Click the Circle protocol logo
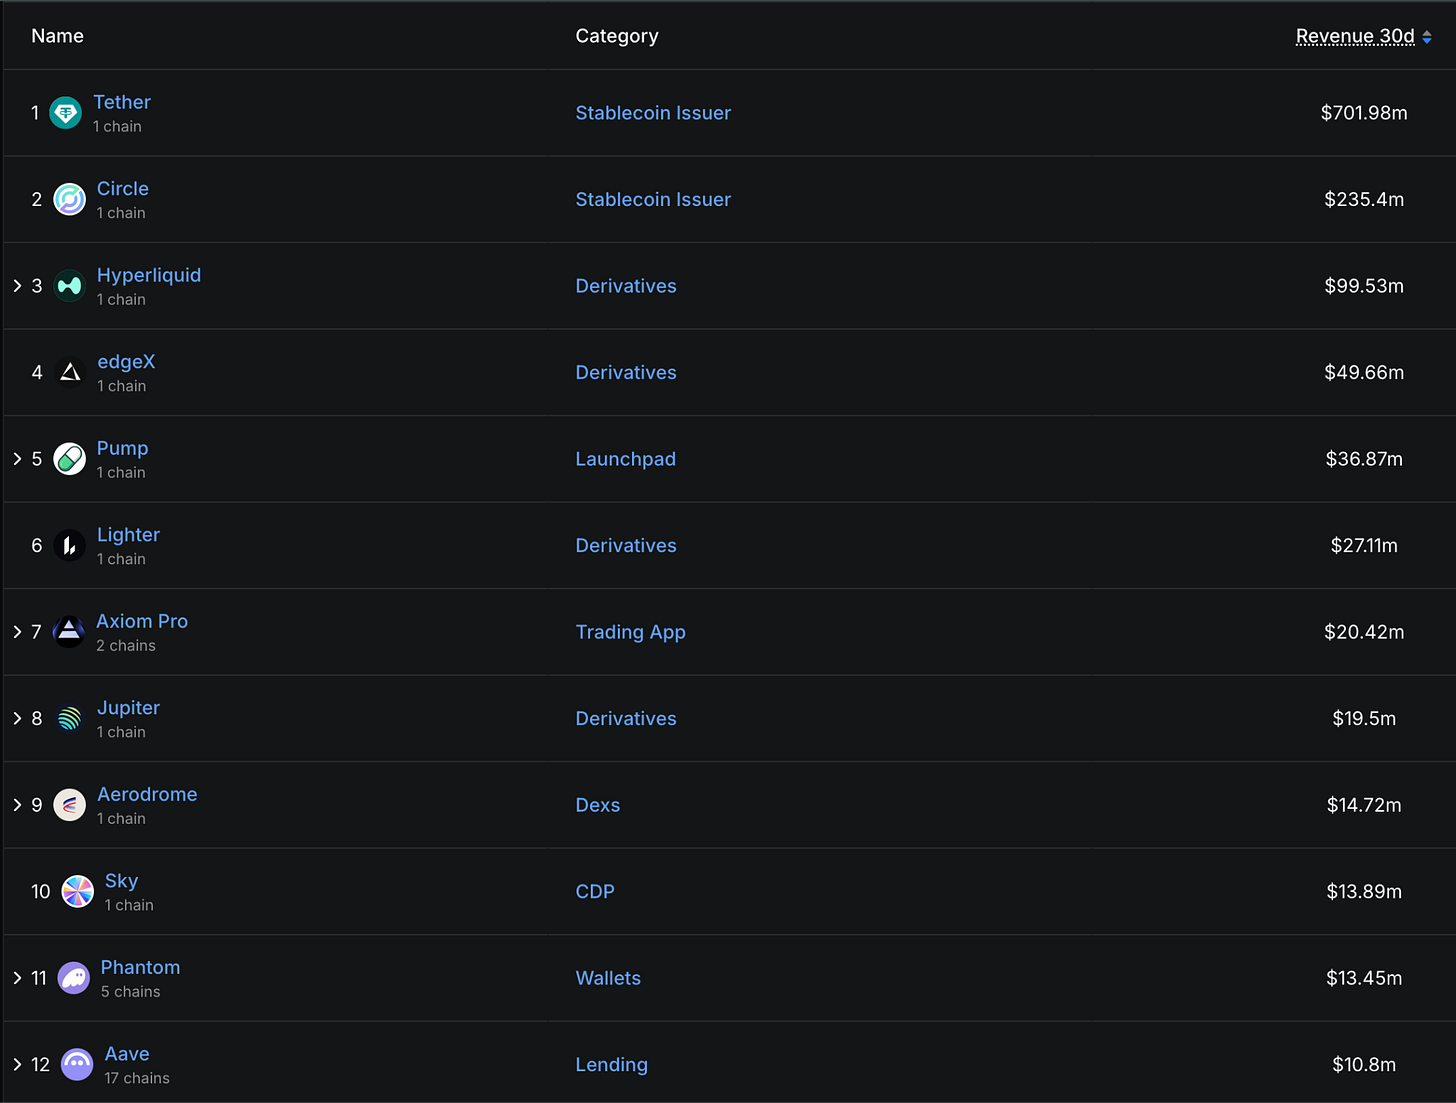This screenshot has height=1103, width=1456. tap(69, 200)
